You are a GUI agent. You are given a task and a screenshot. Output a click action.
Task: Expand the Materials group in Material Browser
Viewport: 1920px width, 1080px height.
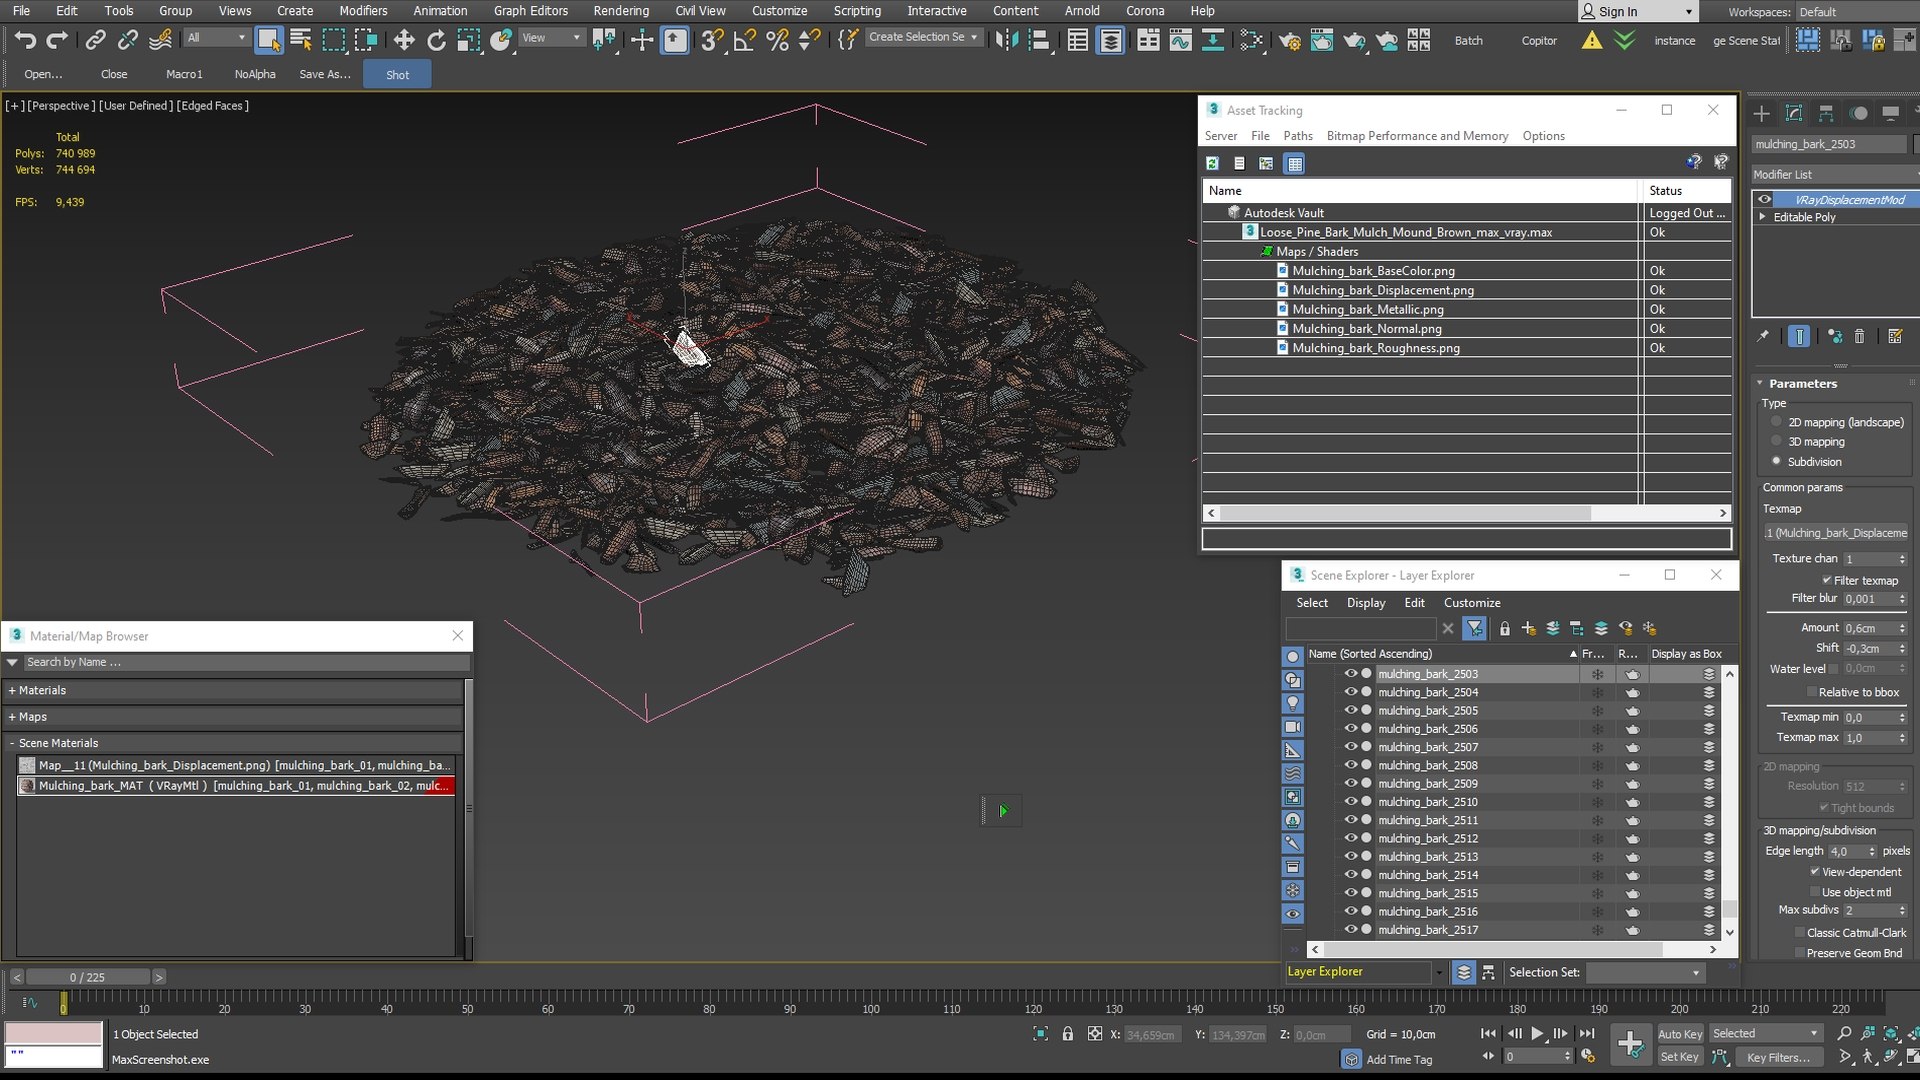[x=12, y=690]
